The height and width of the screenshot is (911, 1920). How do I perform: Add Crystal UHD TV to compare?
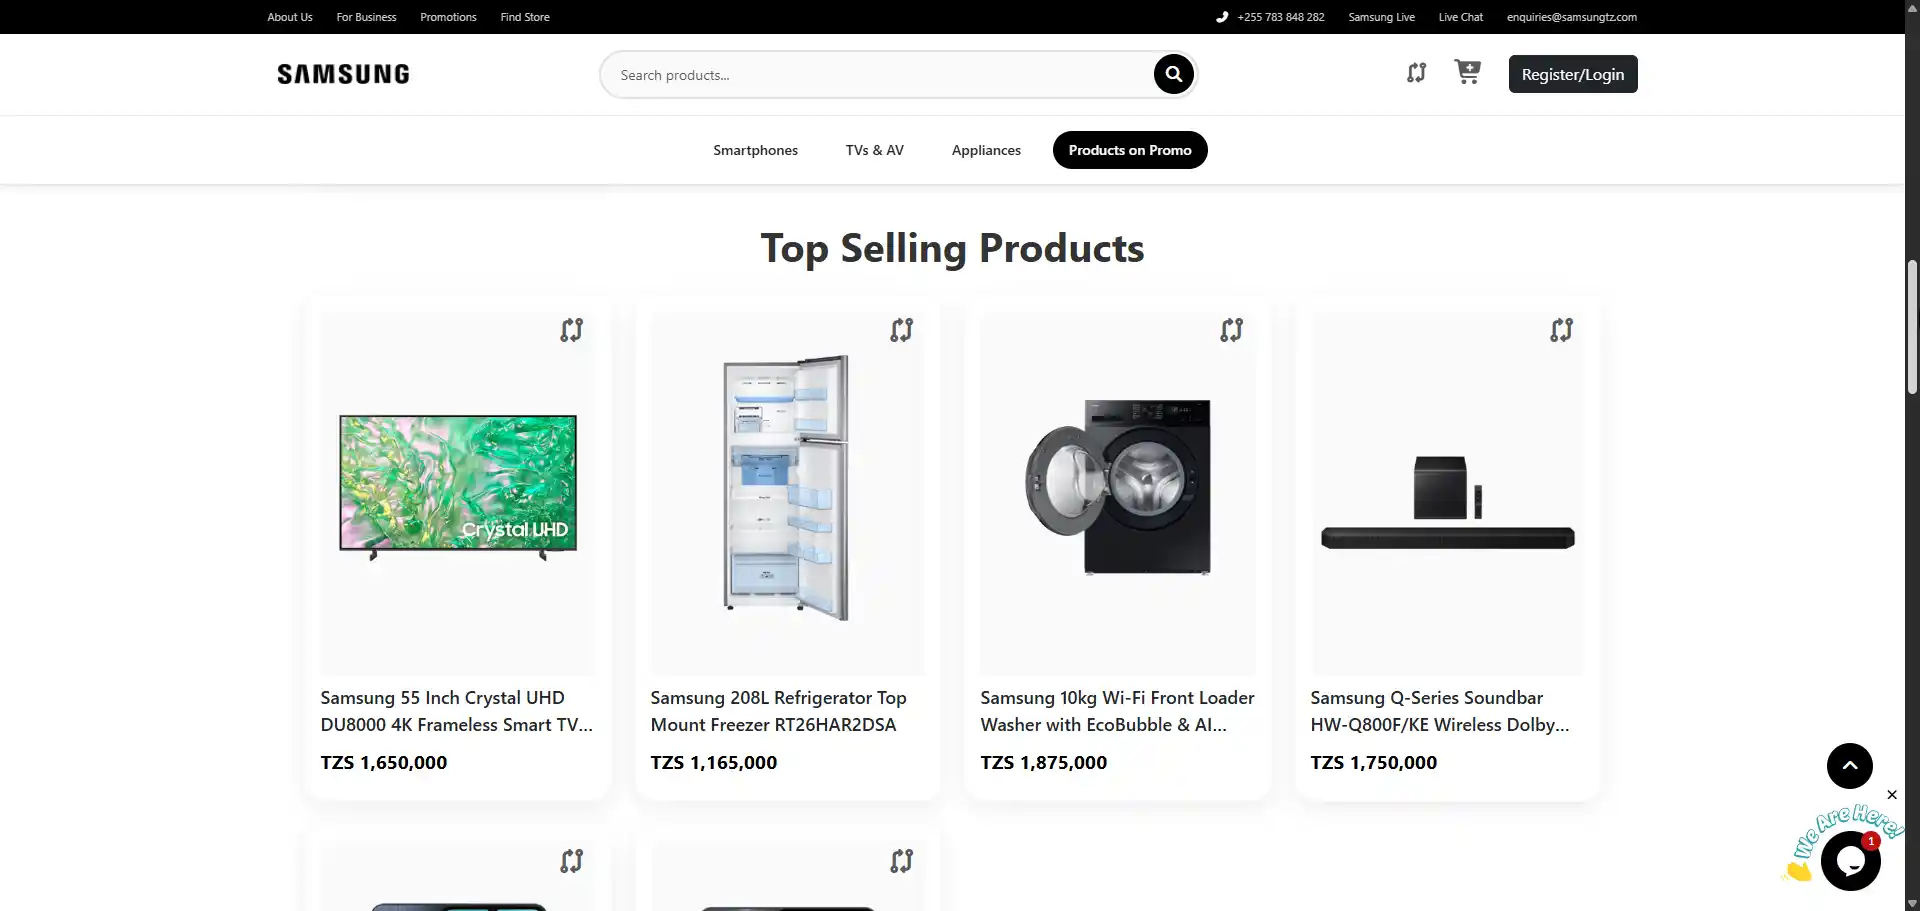pos(571,330)
